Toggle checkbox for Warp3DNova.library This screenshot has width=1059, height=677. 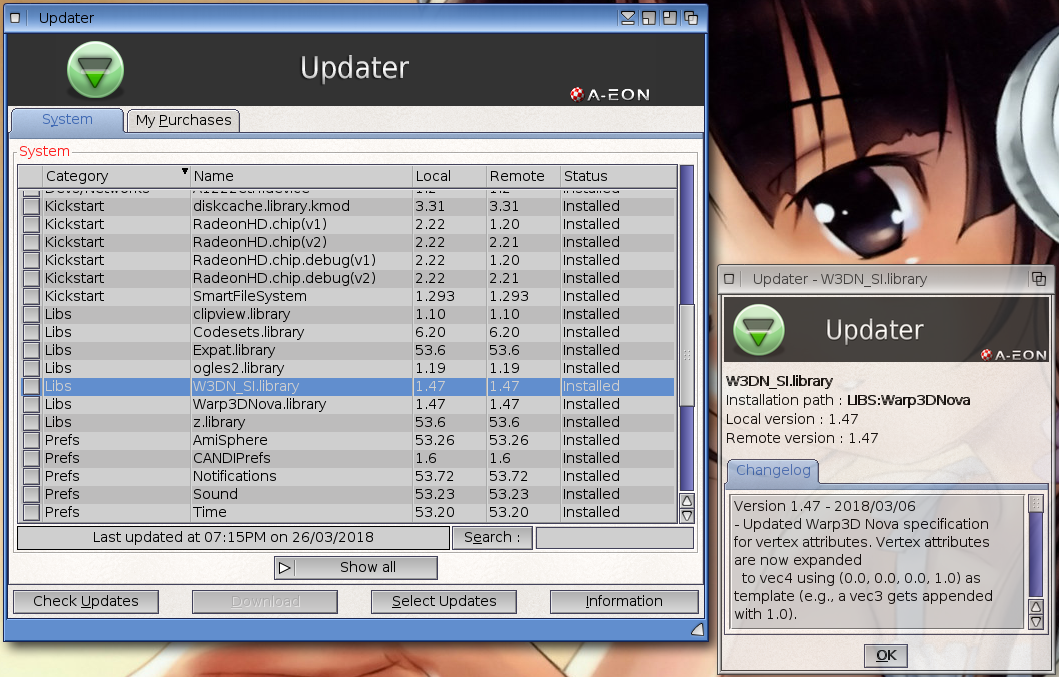[x=31, y=404]
